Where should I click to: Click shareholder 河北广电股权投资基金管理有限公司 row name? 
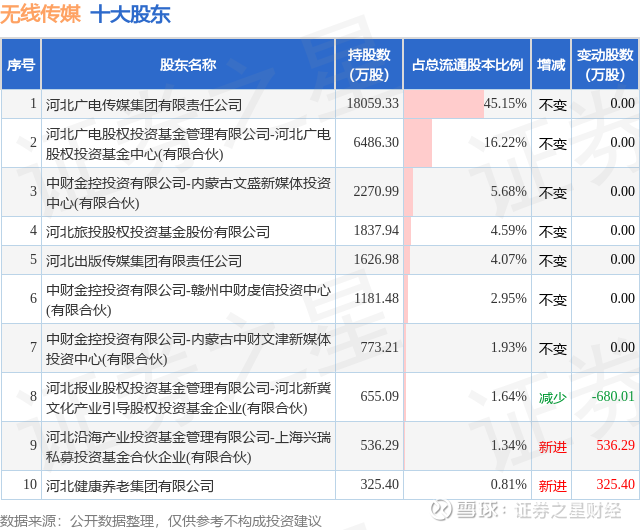point(188,144)
